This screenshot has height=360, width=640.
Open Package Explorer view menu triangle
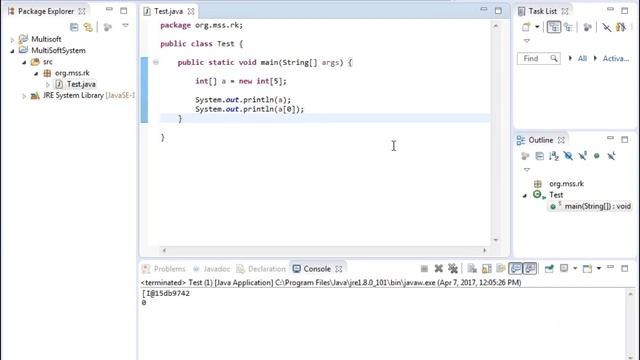125,26
